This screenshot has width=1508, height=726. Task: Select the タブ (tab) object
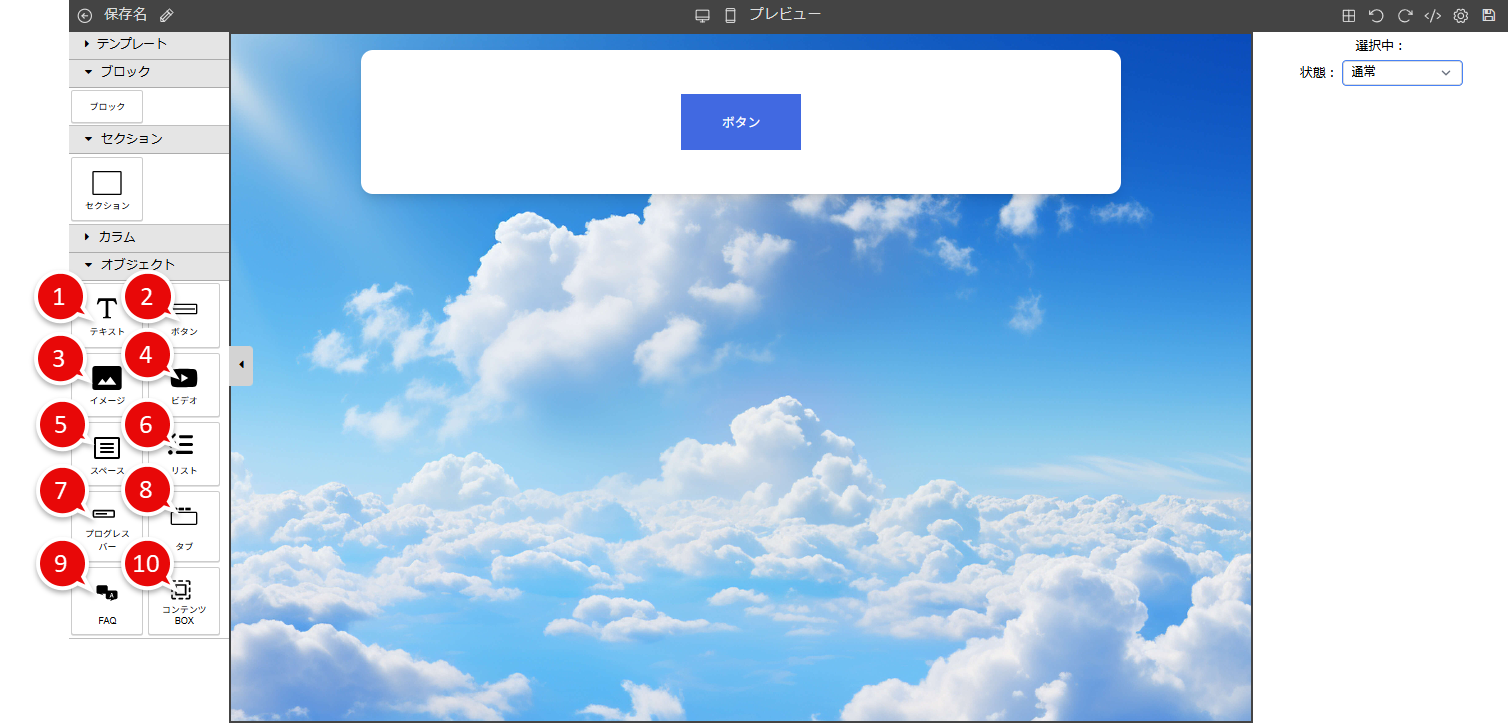[x=184, y=526]
